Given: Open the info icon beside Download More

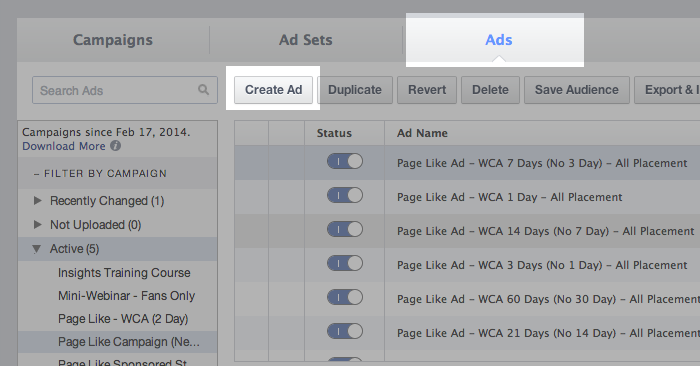Looking at the screenshot, I should click(x=116, y=146).
